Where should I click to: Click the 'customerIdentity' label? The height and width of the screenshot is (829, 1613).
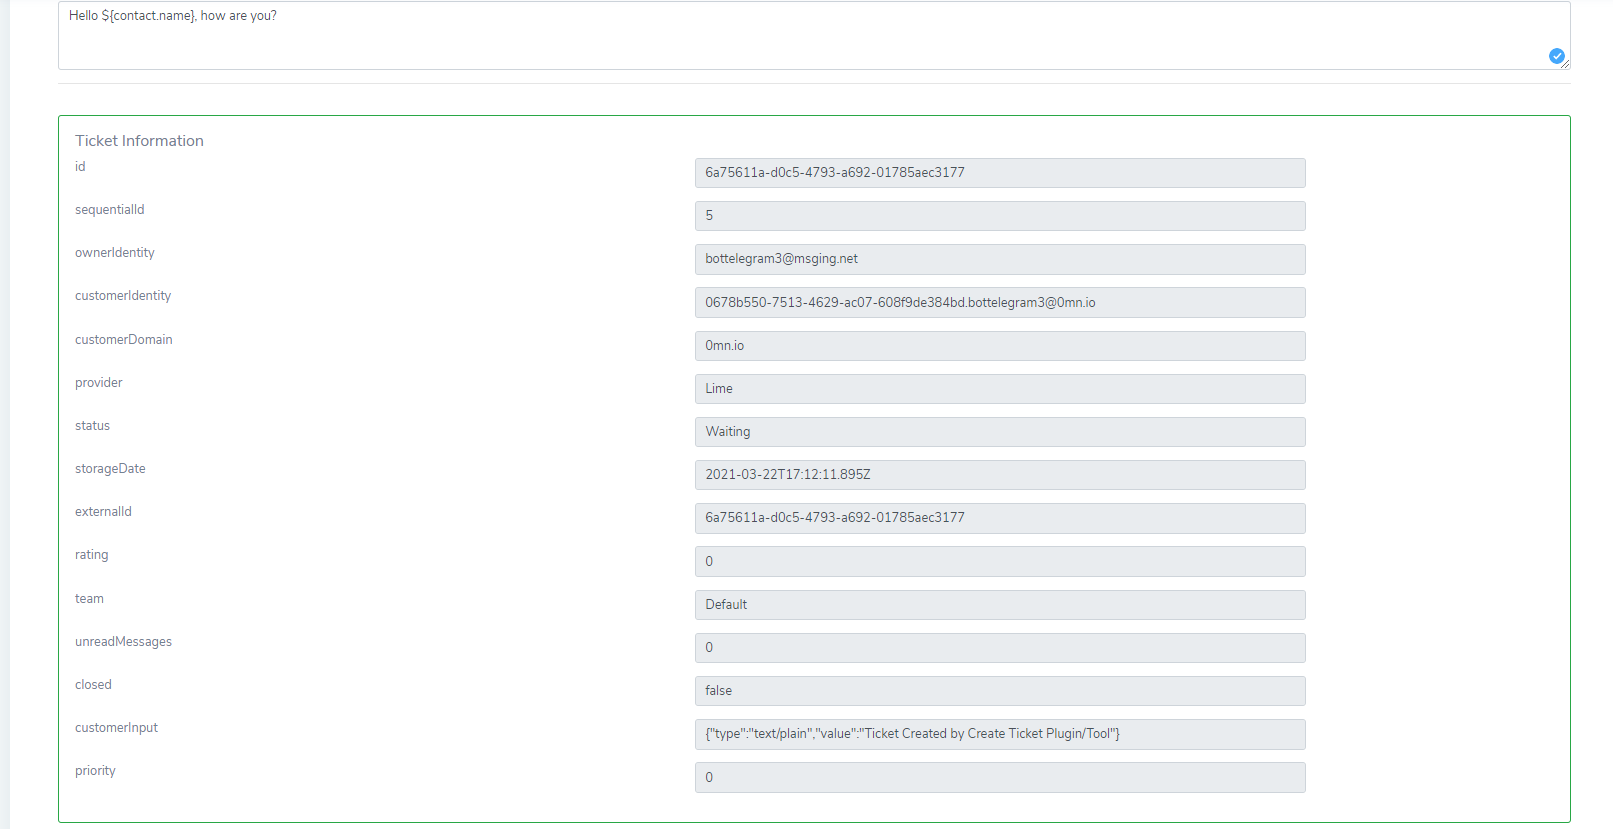coord(123,296)
